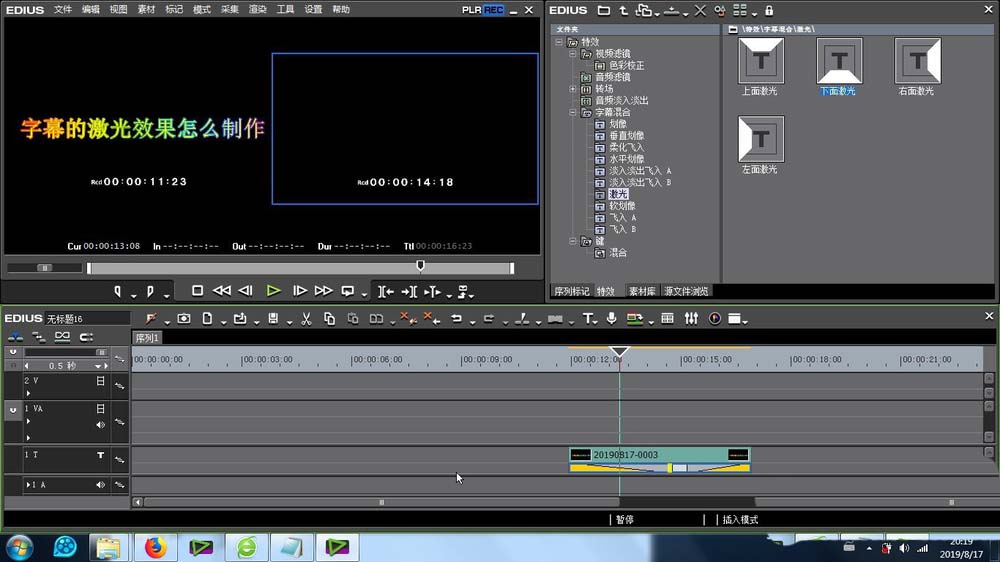Toggle video visibility on track 1 VA
The image size is (1000, 562).
click(x=100, y=408)
